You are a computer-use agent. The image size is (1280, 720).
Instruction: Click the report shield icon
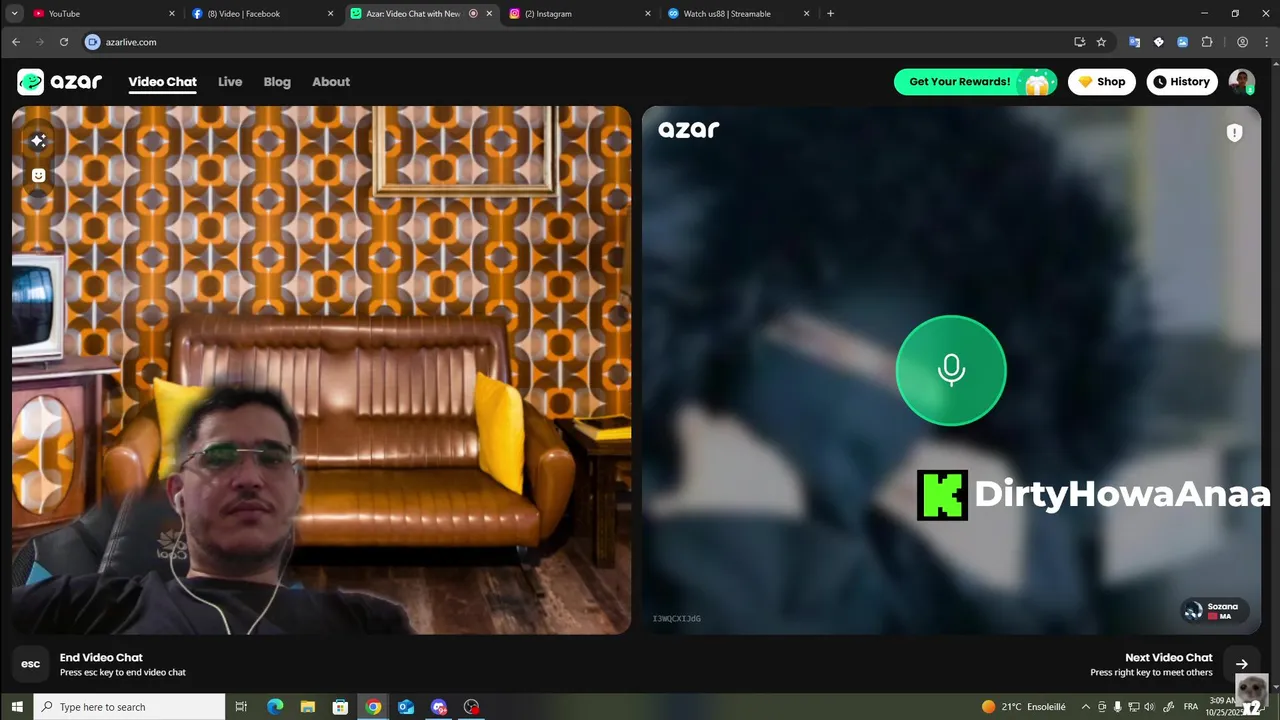pyautogui.click(x=1234, y=133)
